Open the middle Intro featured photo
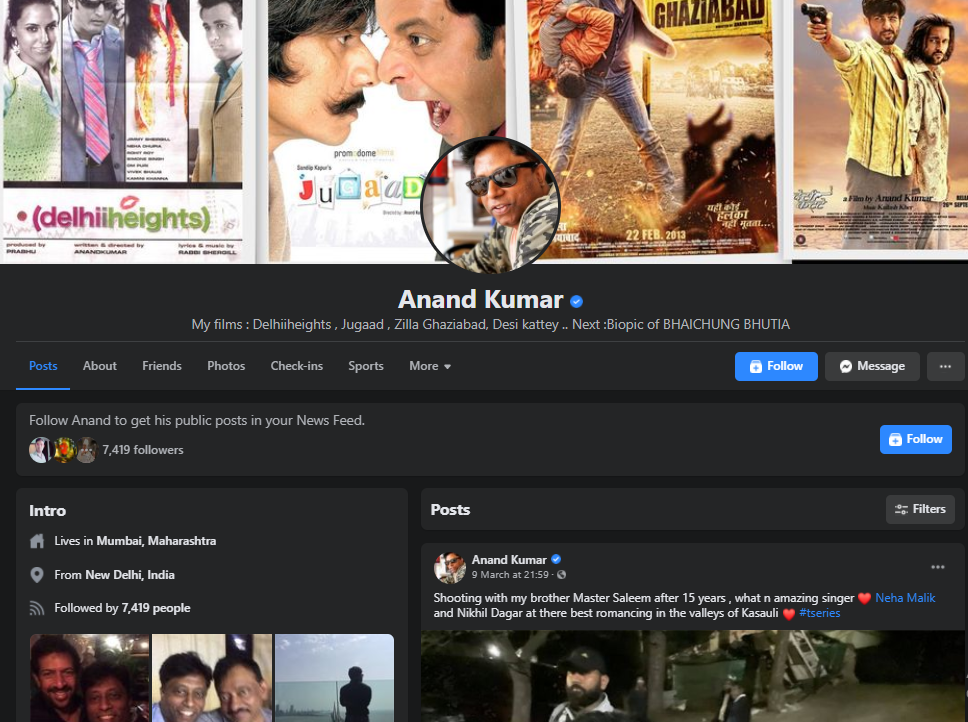 [212, 678]
